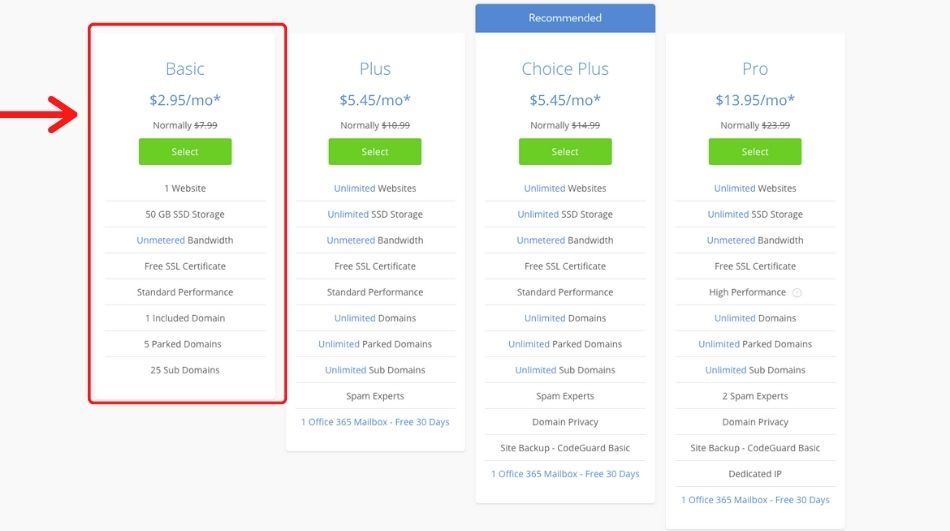Choose the Choice Plus plan Select button
The image size is (950, 531).
(565, 152)
